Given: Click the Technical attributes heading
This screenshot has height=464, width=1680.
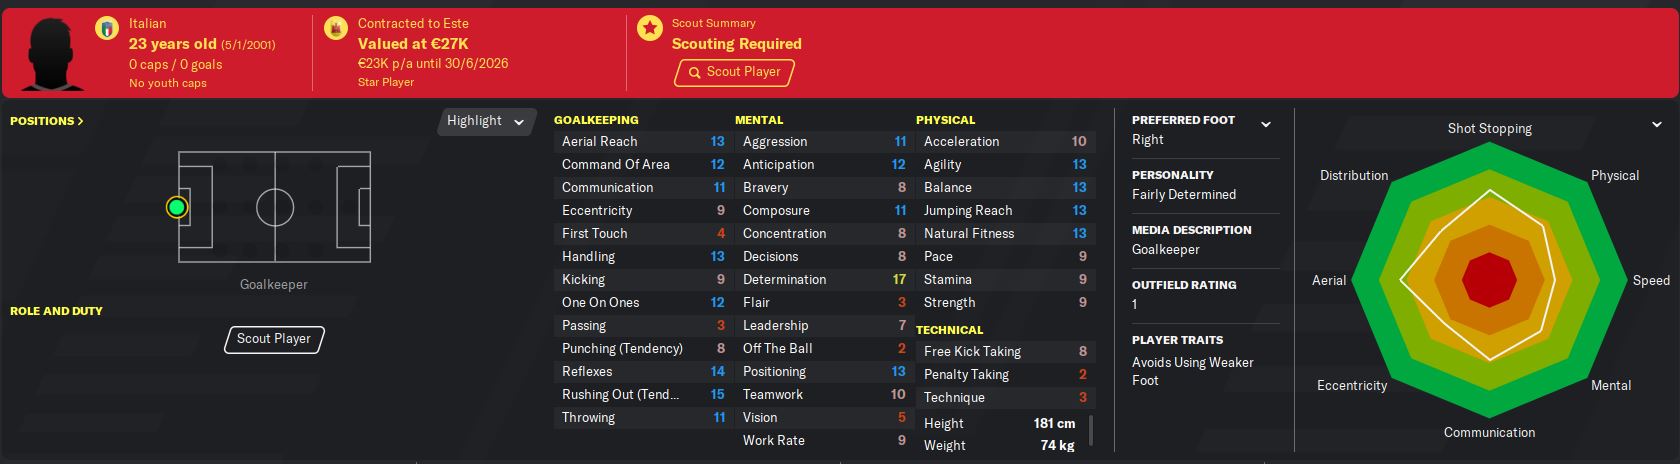Looking at the screenshot, I should (949, 329).
